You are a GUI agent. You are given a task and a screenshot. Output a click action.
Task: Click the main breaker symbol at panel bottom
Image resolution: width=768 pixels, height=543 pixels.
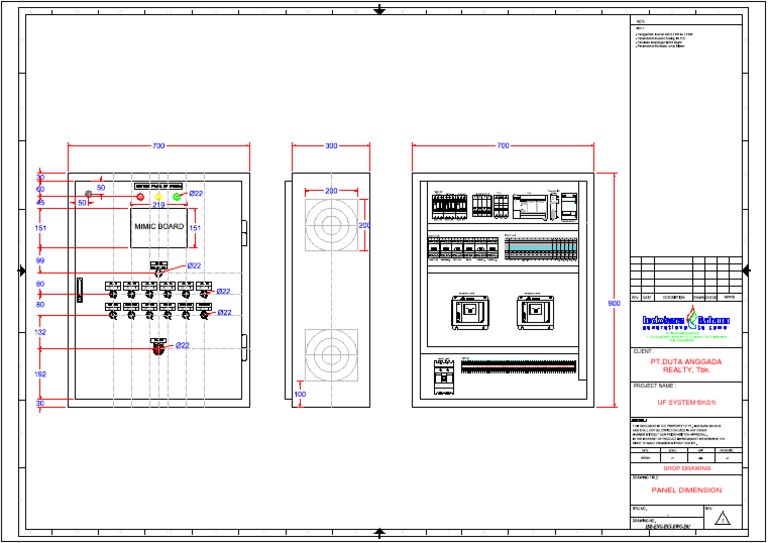(444, 377)
